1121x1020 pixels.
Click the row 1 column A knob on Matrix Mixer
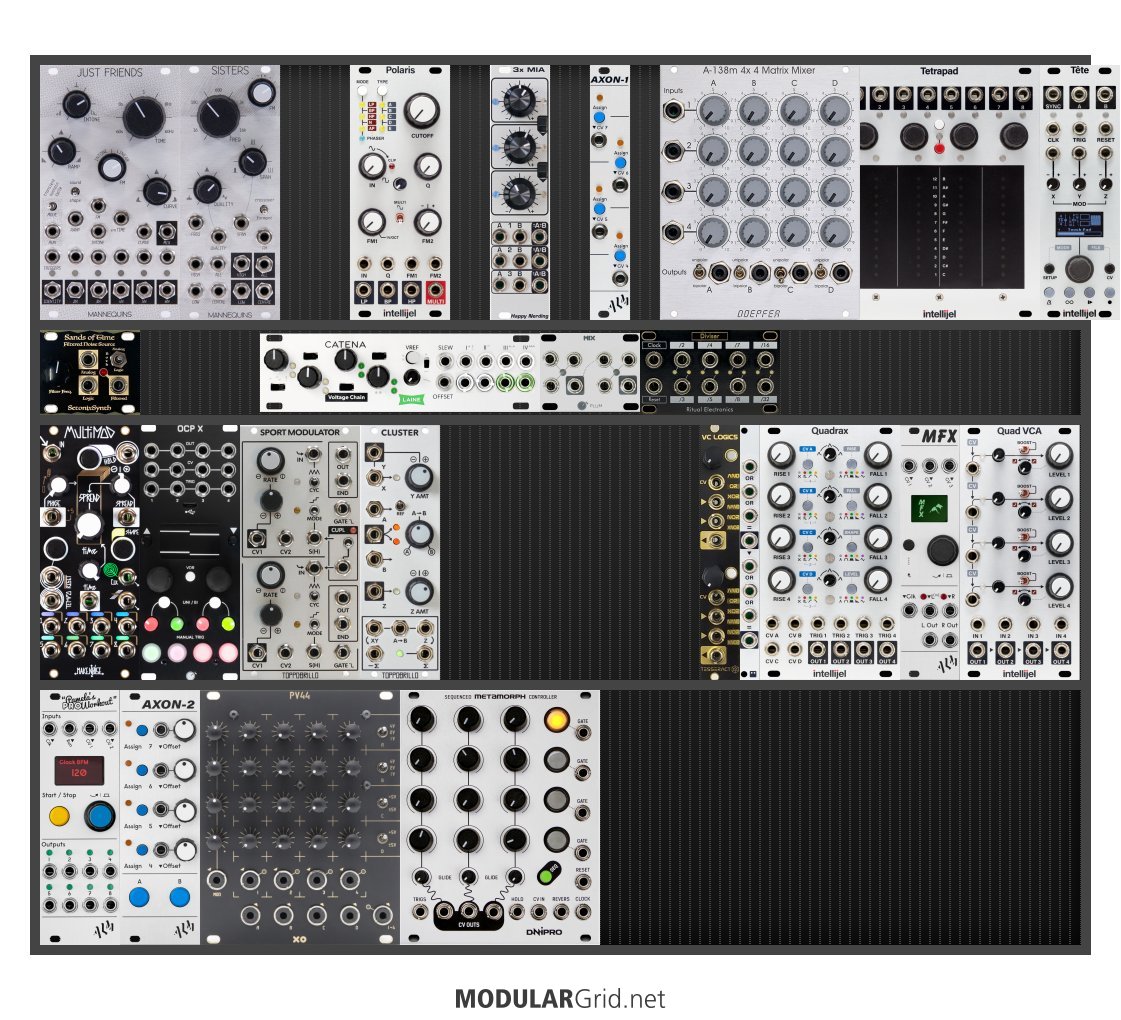[713, 110]
